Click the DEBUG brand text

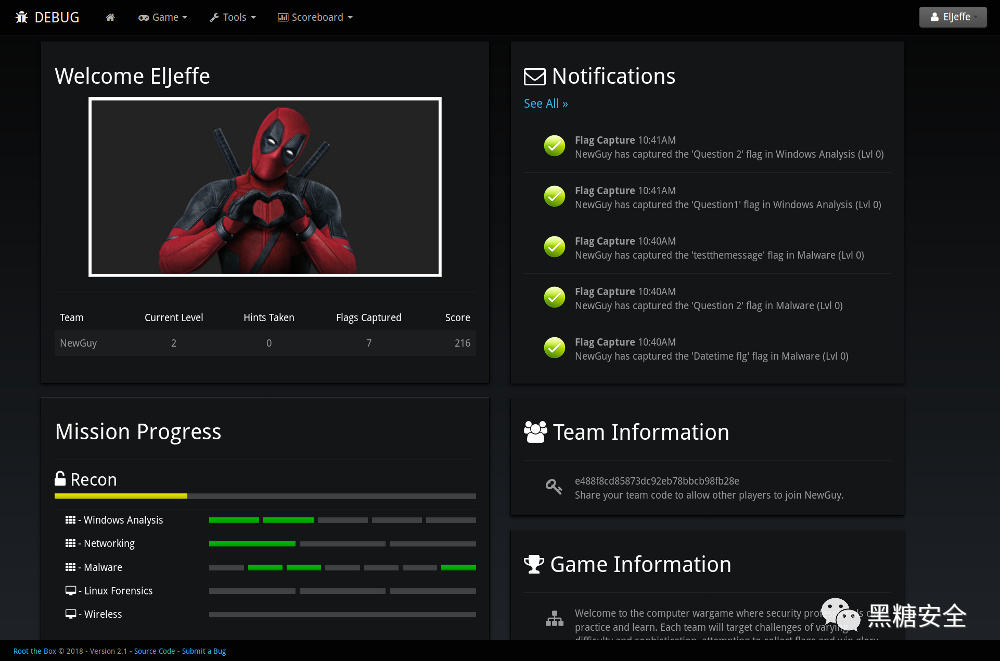coord(57,17)
